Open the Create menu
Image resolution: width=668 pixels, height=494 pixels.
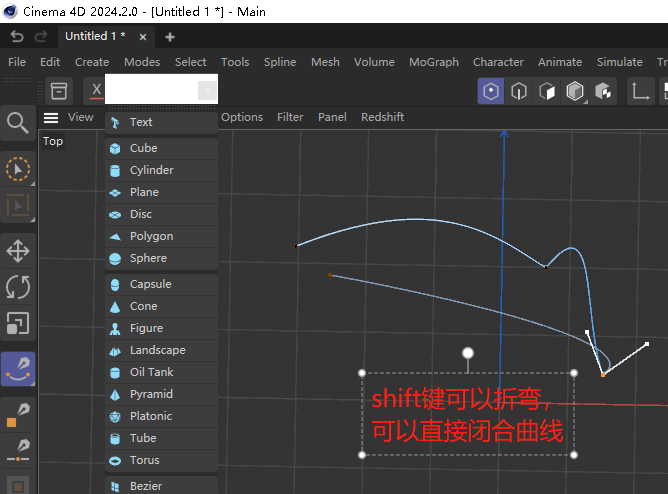pyautogui.click(x=92, y=62)
